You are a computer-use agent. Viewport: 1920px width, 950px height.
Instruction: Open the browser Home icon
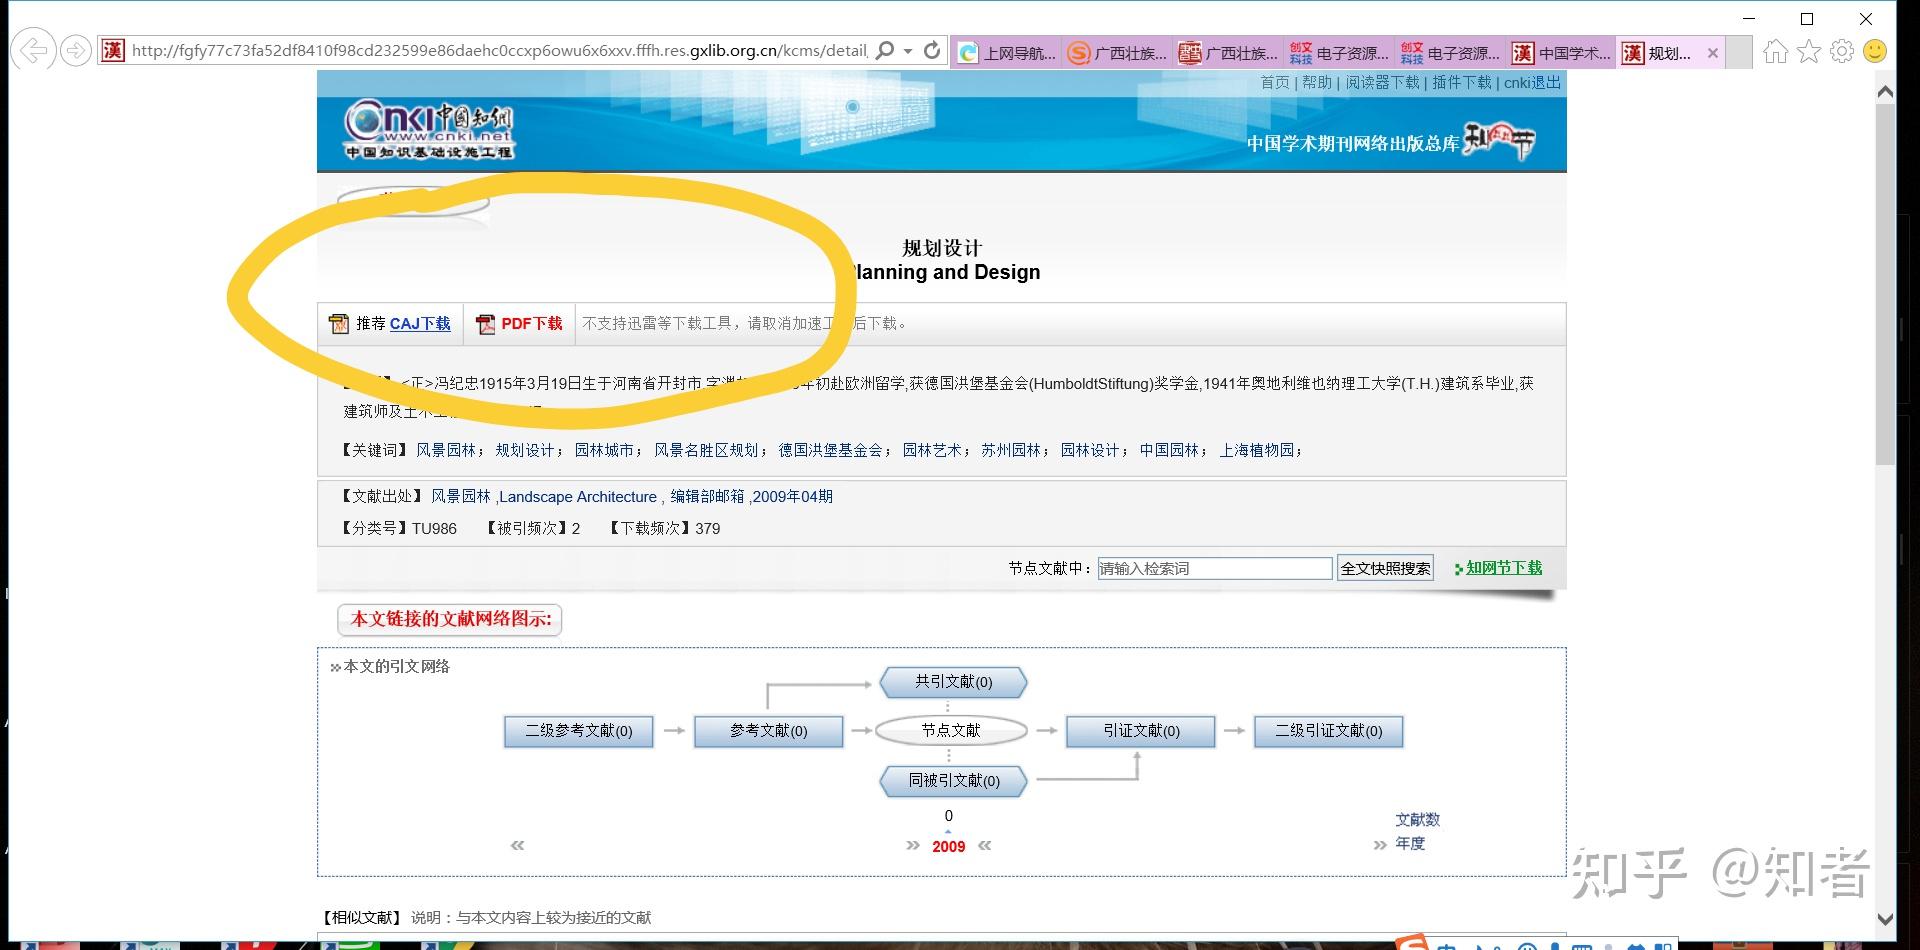pos(1775,52)
